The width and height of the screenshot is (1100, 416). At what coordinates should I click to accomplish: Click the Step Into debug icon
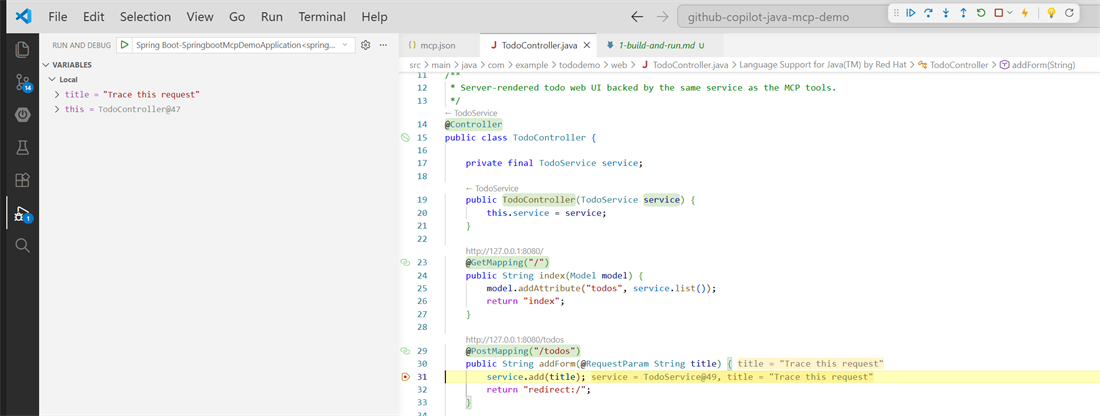[946, 13]
